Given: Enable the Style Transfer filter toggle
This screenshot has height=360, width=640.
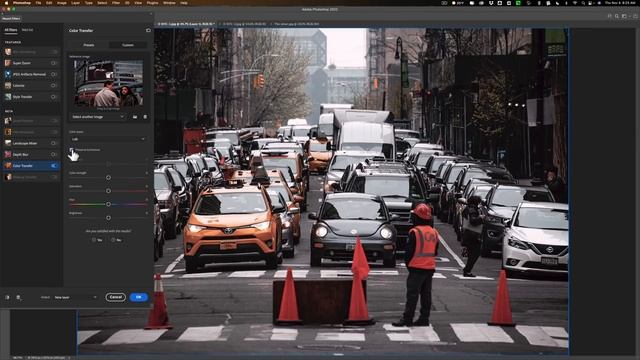Looking at the screenshot, I should [54, 97].
